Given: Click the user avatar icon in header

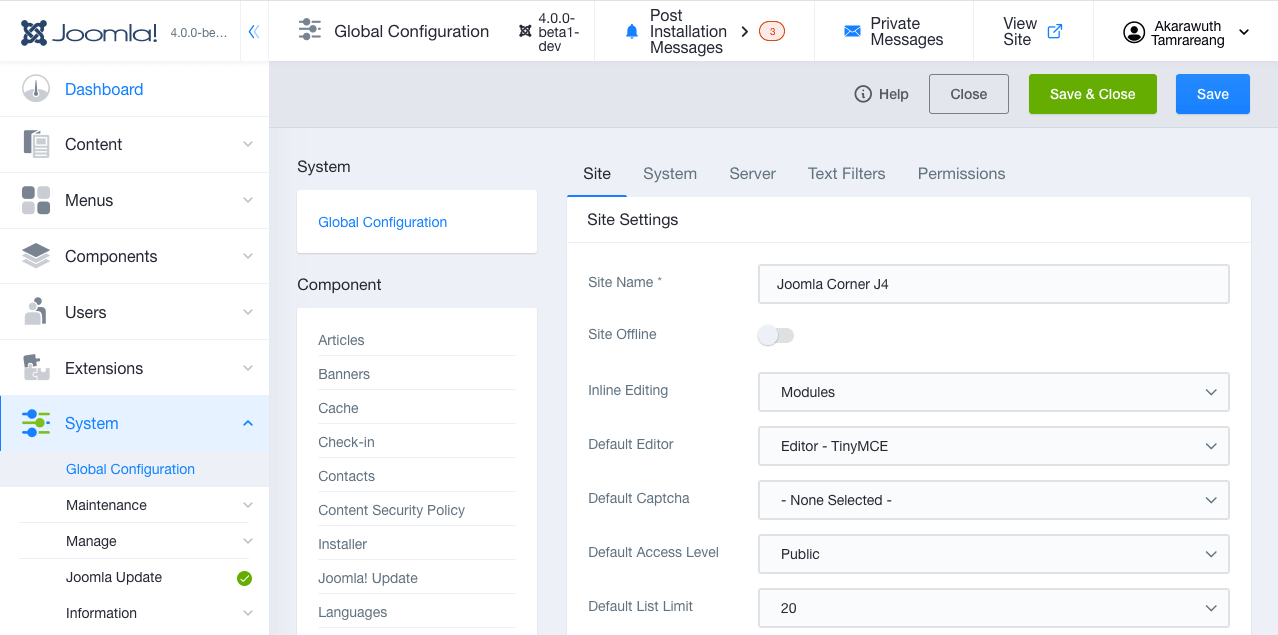Looking at the screenshot, I should (1134, 32).
